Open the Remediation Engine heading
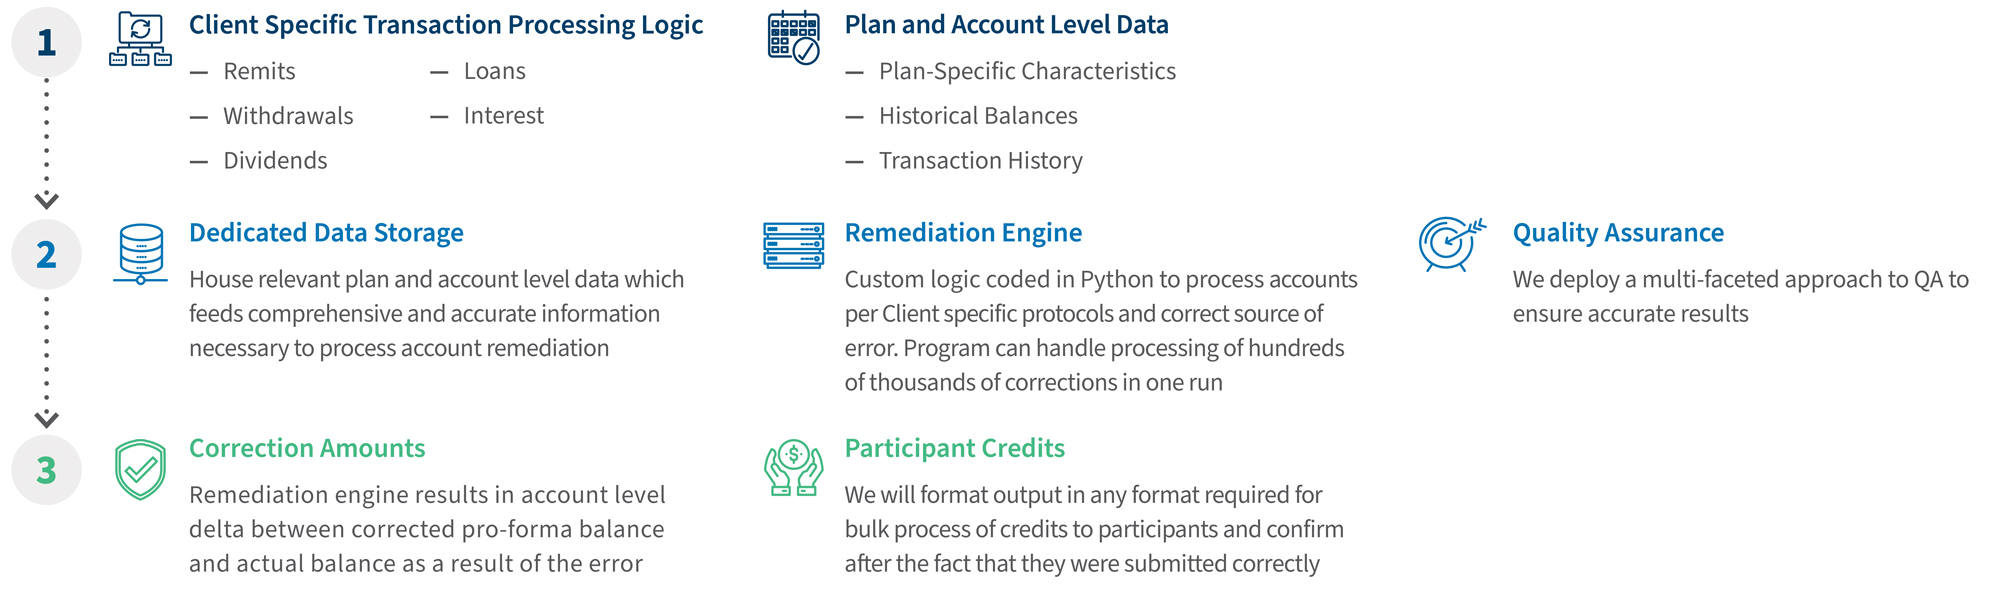The image size is (2000, 589). tap(963, 233)
